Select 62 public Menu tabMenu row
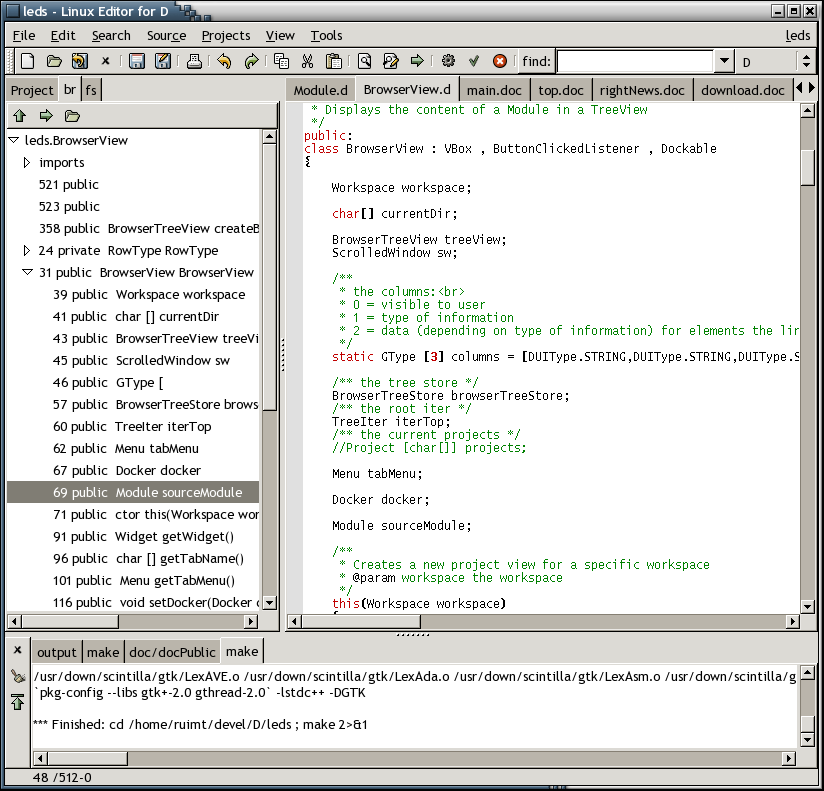824x791 pixels. 133,448
